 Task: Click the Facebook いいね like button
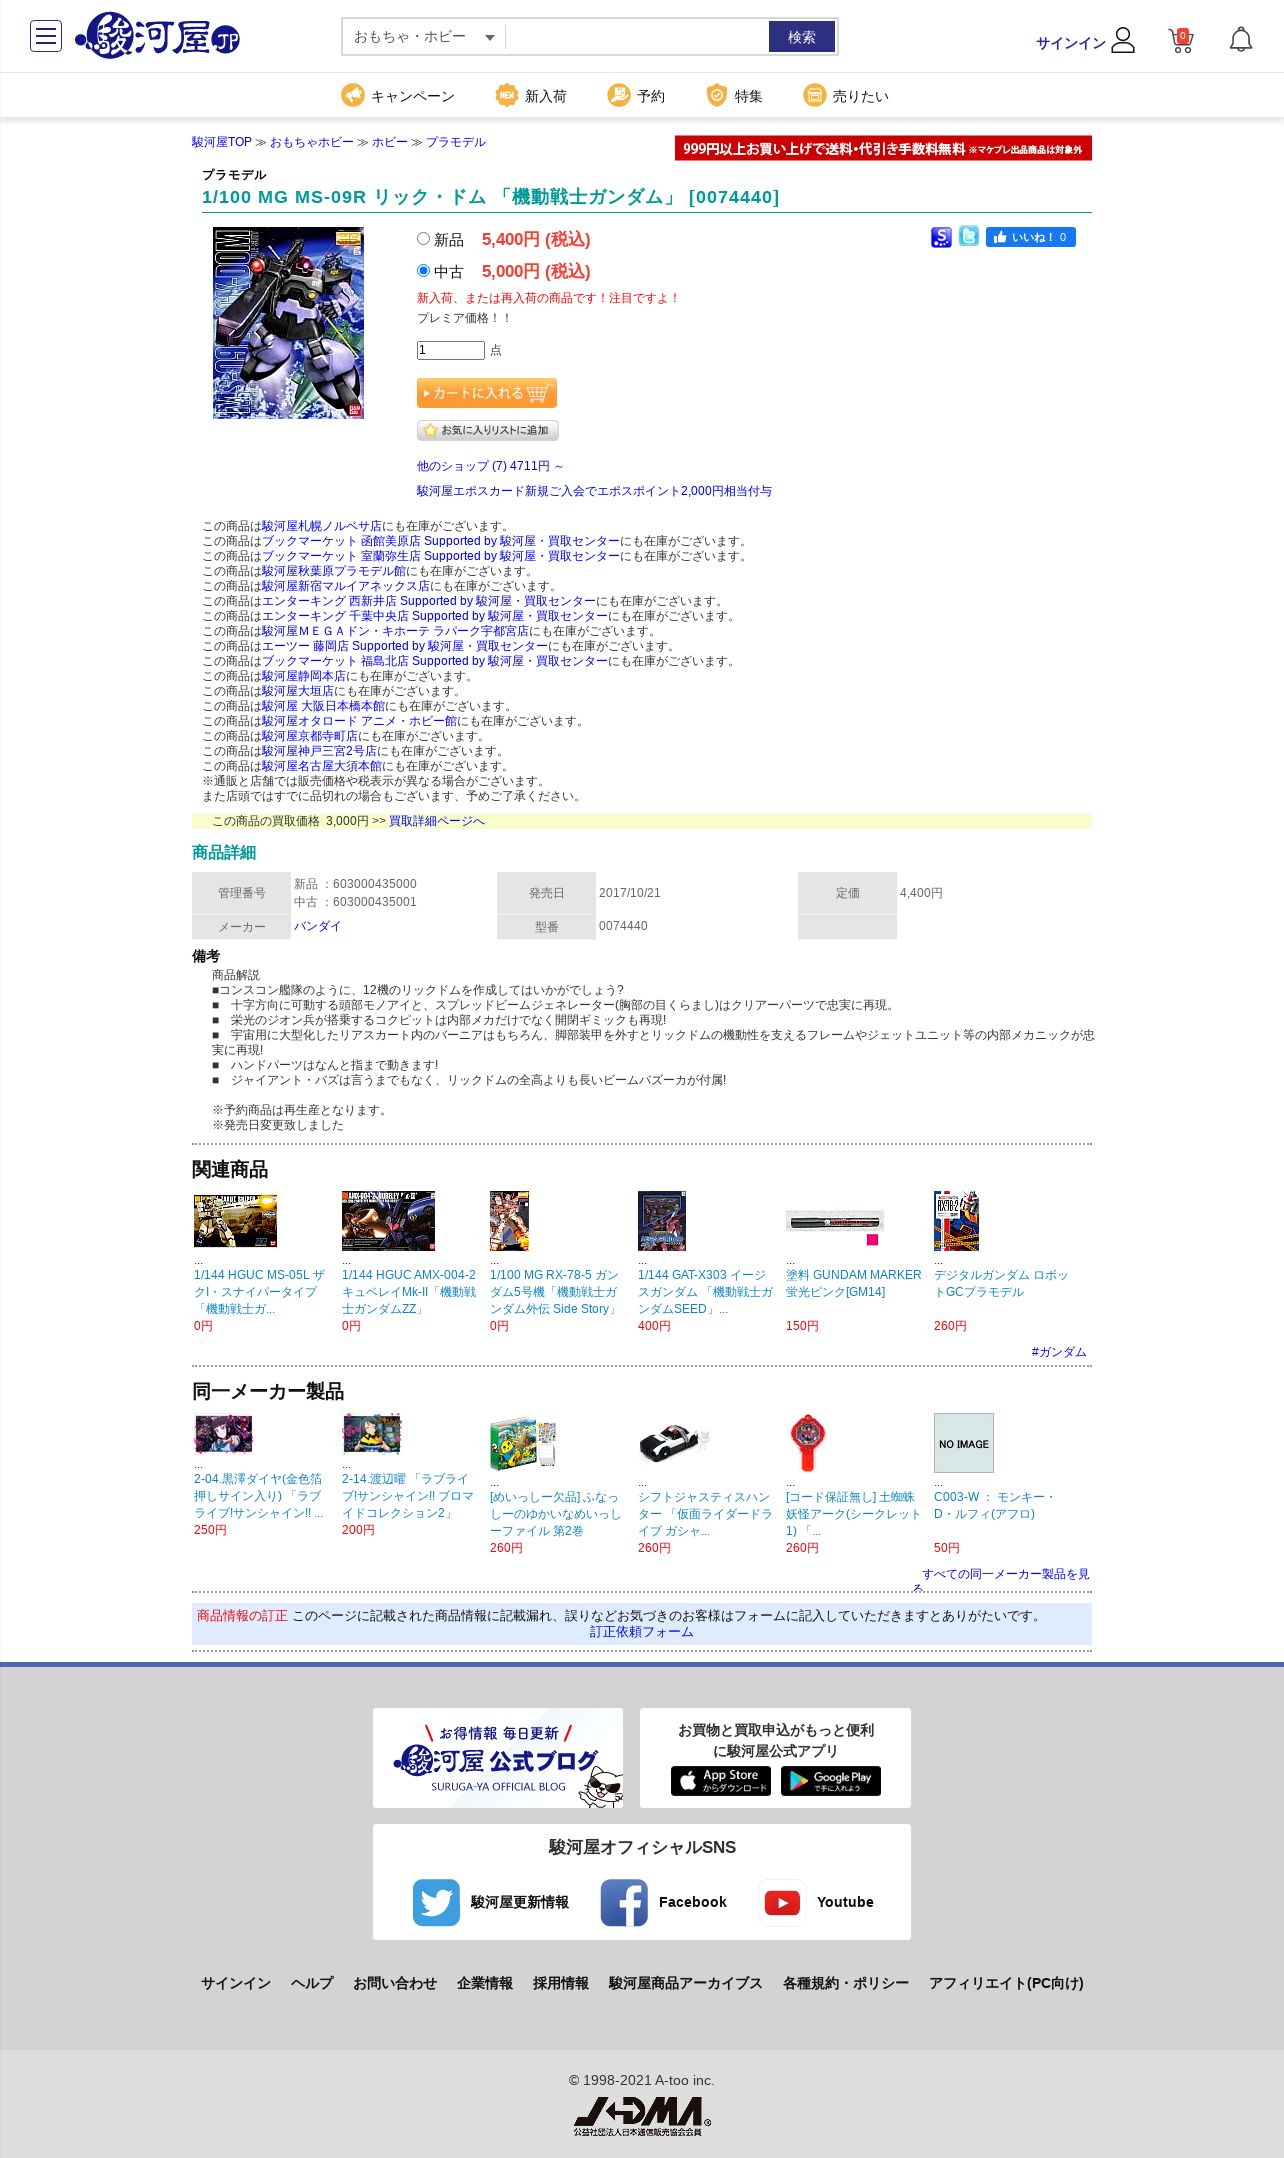tap(1031, 237)
